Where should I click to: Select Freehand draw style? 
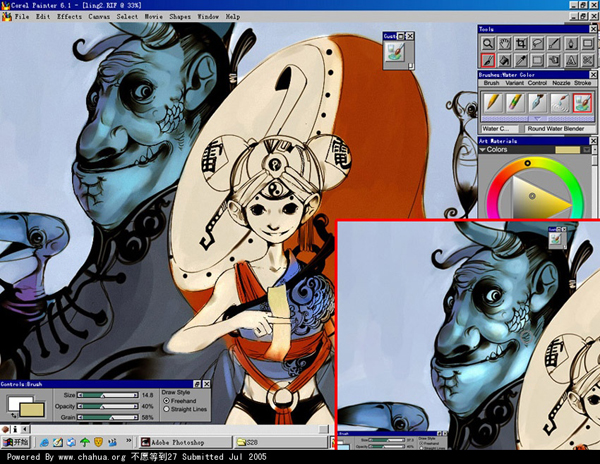click(166, 401)
